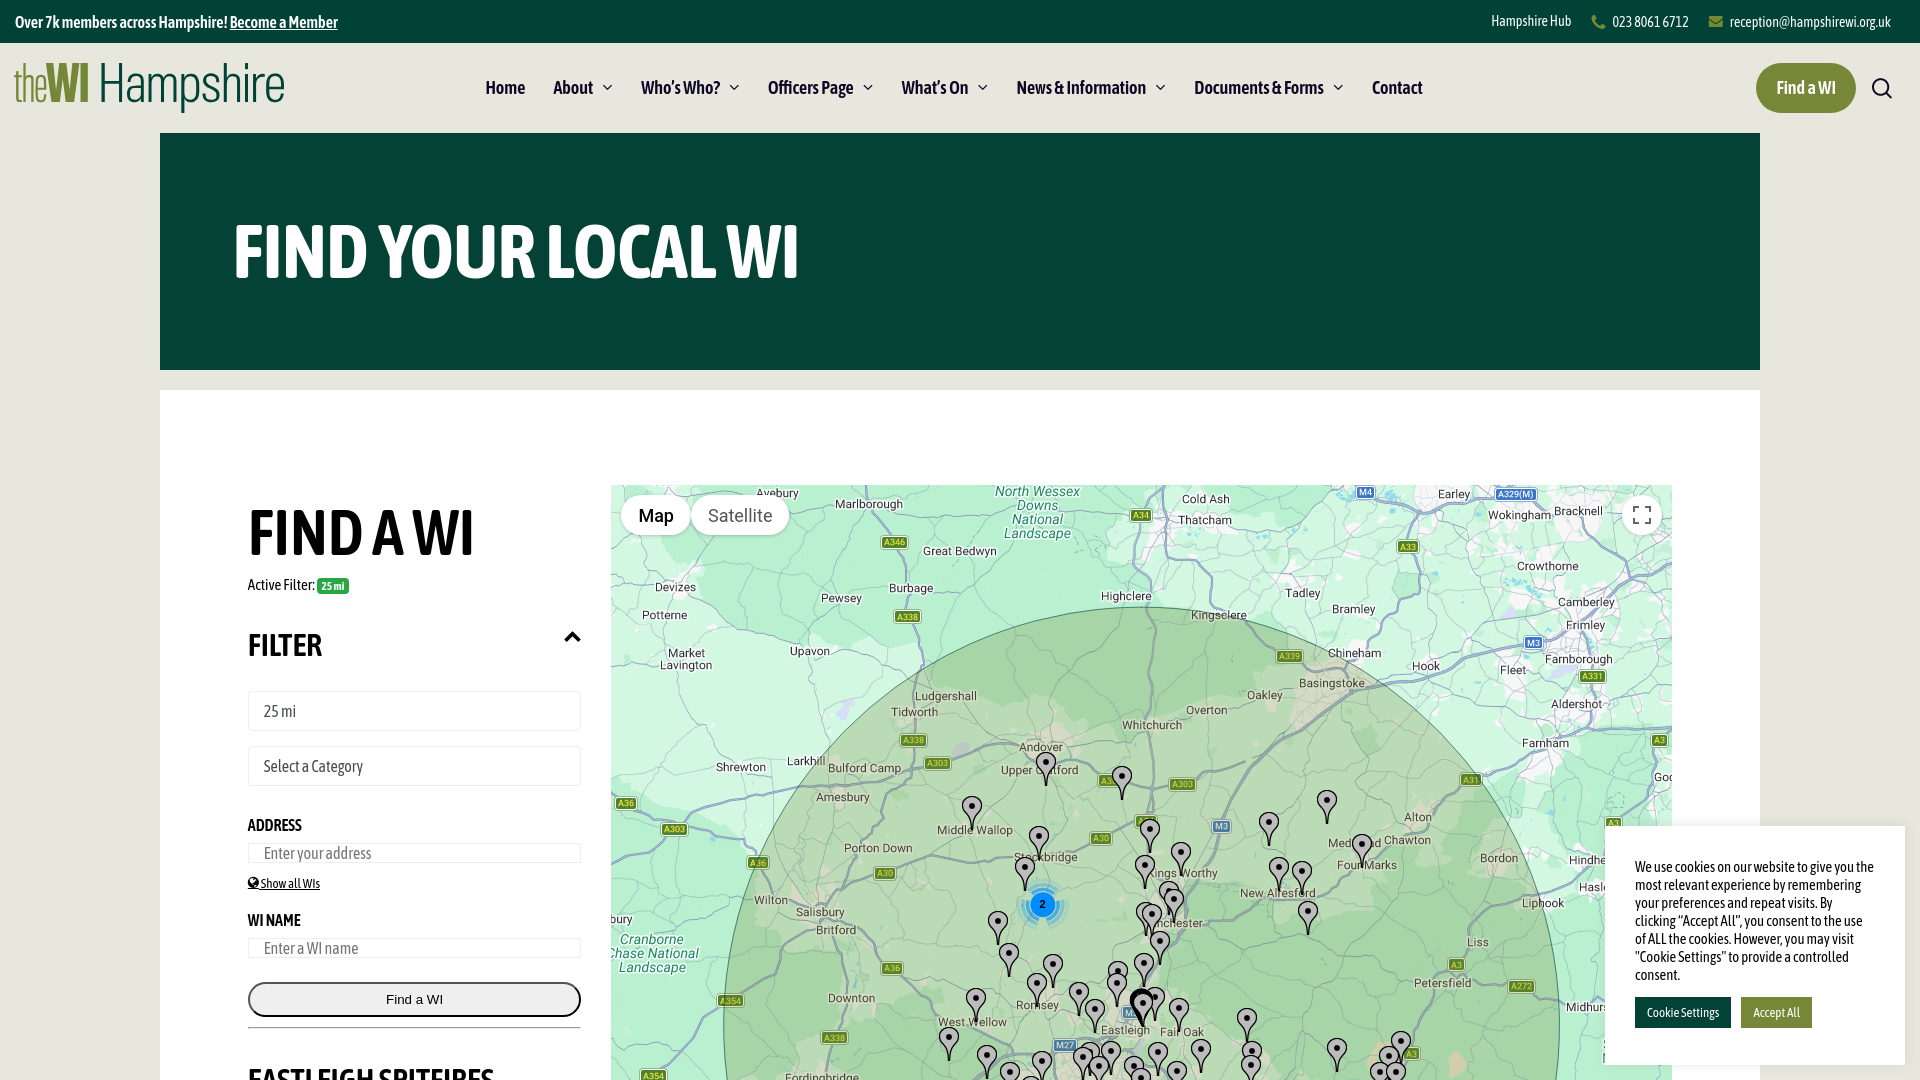The image size is (1920, 1080).
Task: Expand the Officers Page menu
Action: (x=820, y=88)
